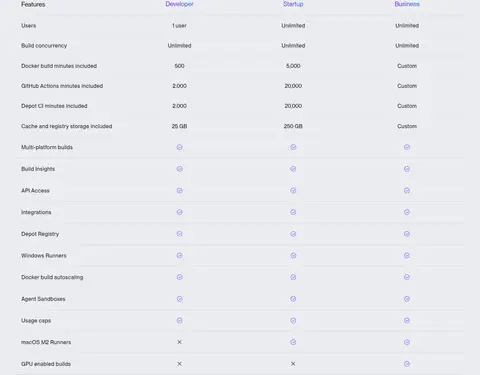The image size is (480, 375).
Task: Click the macOS M2 Runners checkmark under Business
Action: pyautogui.click(x=407, y=342)
